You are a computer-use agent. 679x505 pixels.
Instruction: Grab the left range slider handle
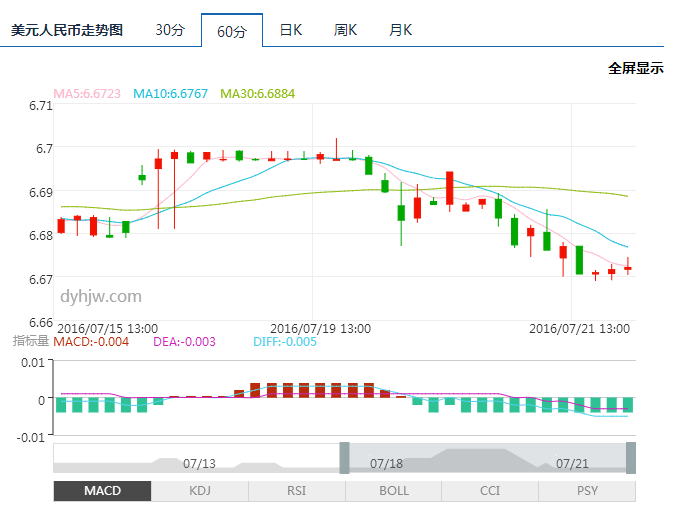345,458
